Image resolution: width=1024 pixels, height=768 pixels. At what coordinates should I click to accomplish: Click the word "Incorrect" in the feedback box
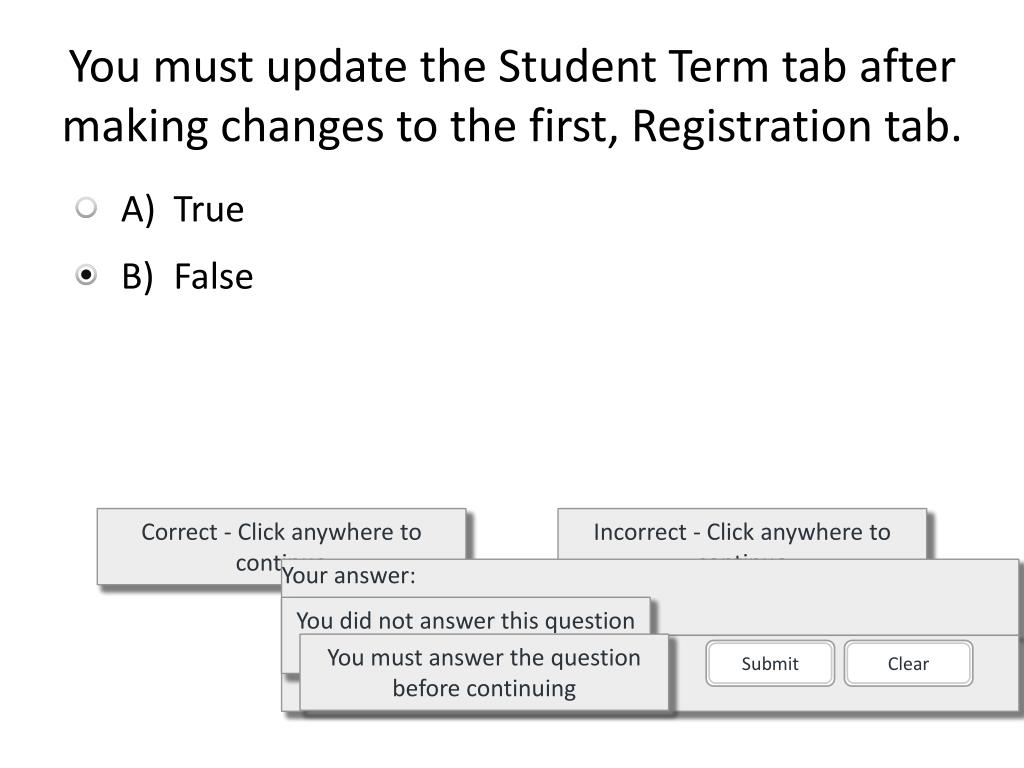pyautogui.click(x=639, y=532)
